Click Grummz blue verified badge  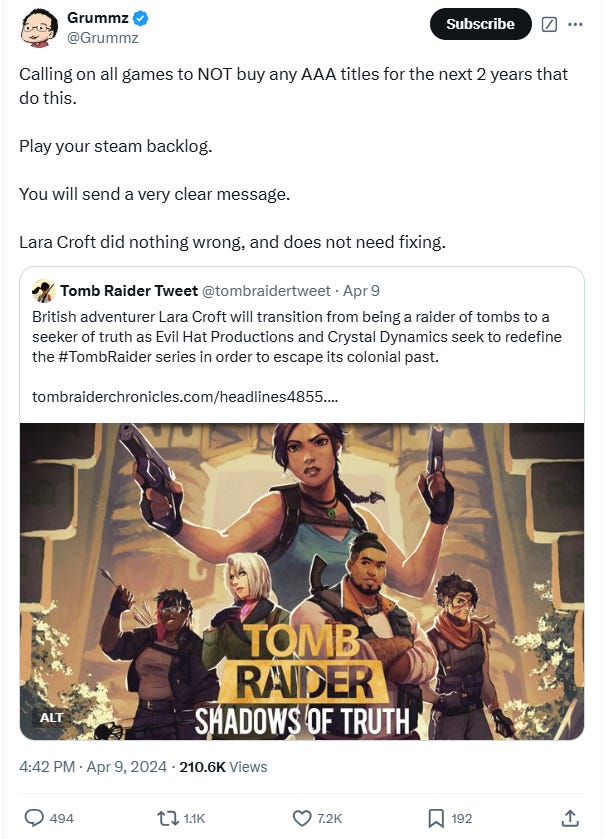pyautogui.click(x=141, y=18)
